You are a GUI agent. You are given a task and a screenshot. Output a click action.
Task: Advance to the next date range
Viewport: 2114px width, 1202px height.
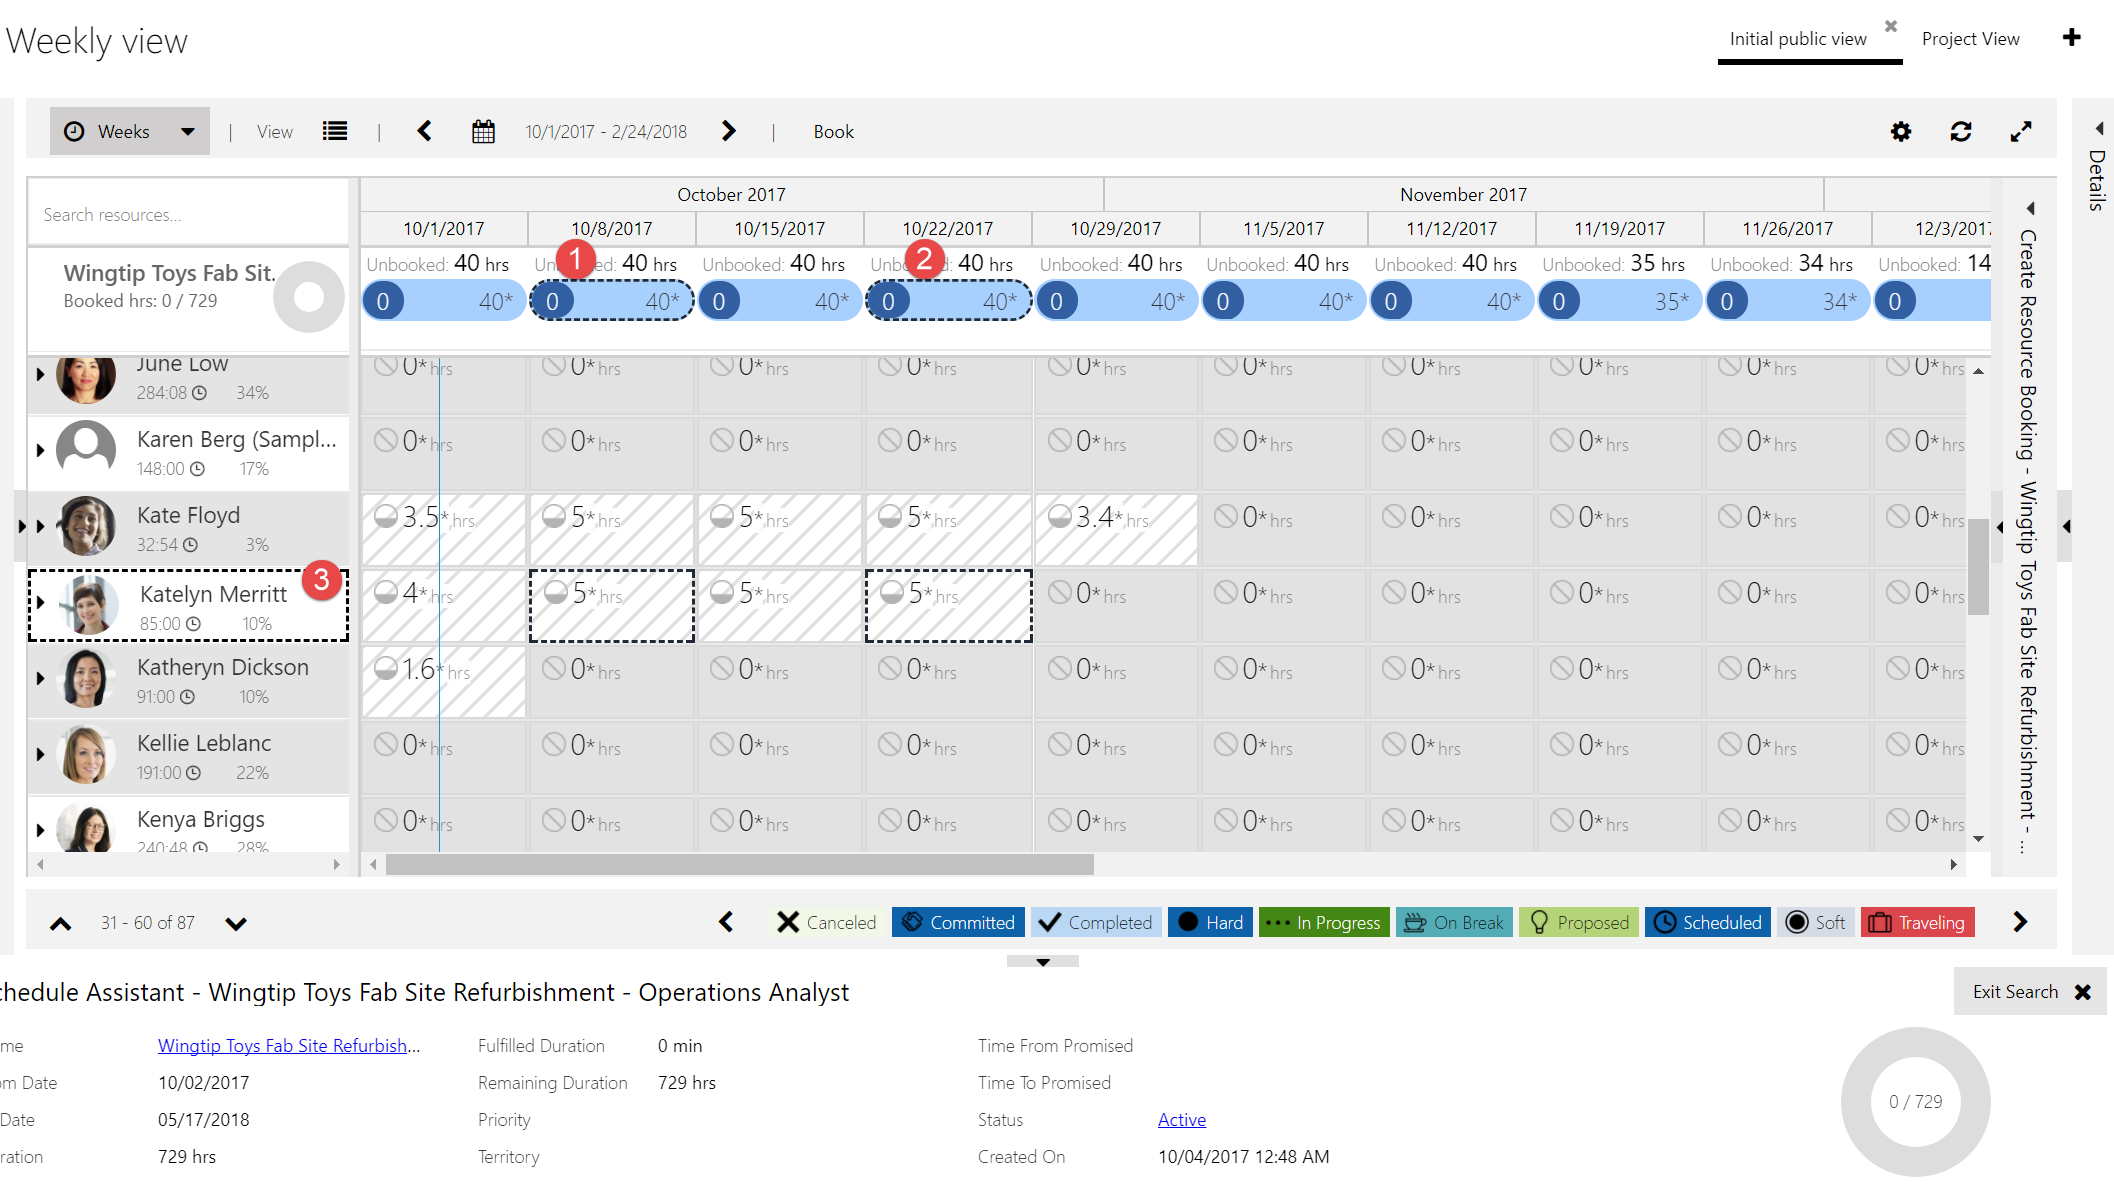click(729, 132)
